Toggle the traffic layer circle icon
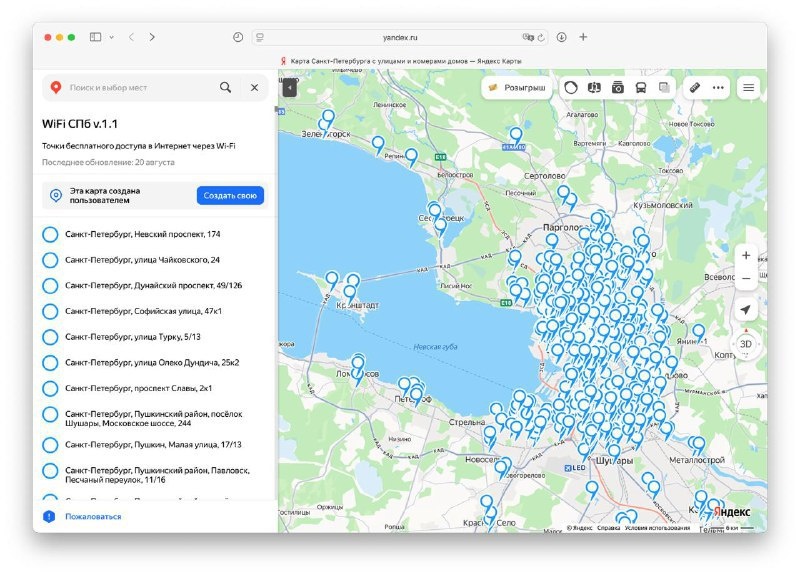 pyautogui.click(x=571, y=88)
